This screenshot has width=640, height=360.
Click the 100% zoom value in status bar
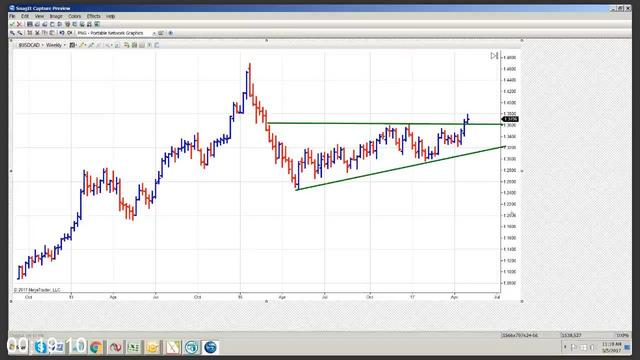(622, 336)
